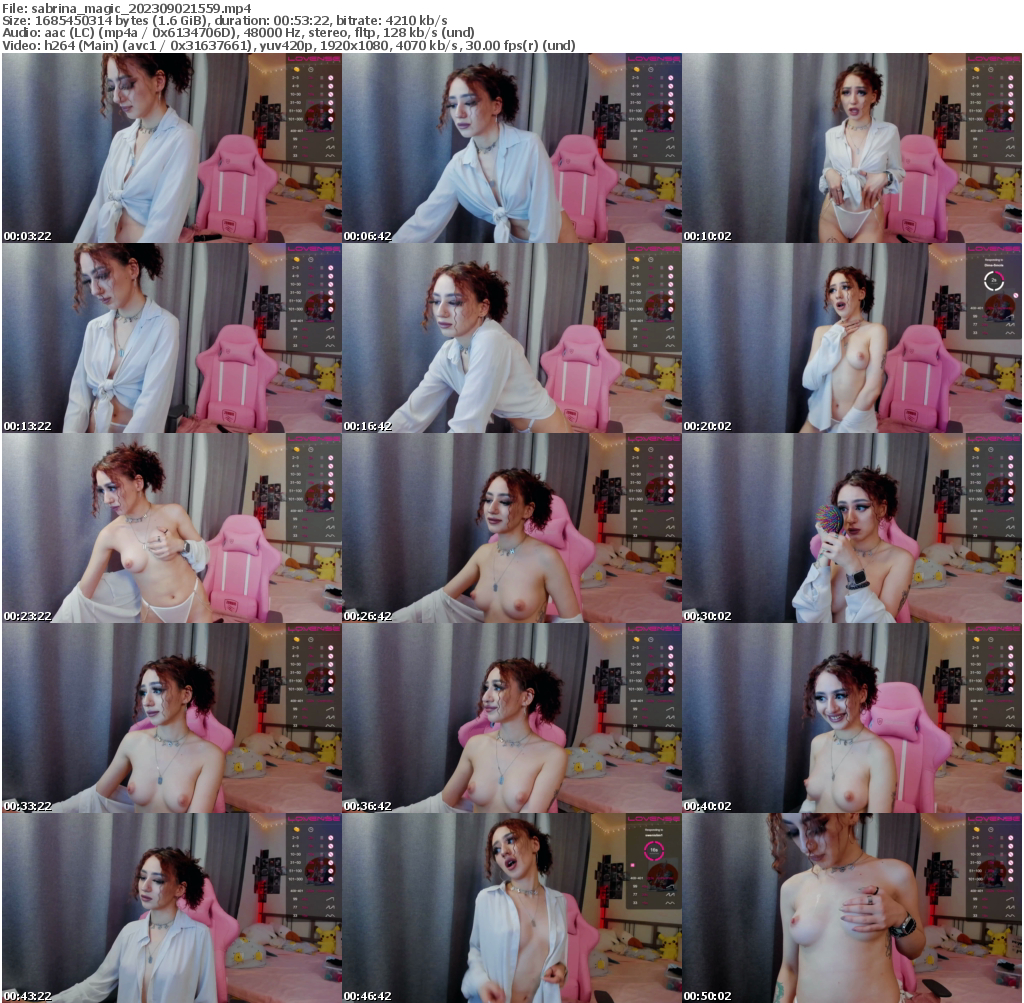Open the thumbnail labeled 00:23:22
This screenshot has width=1024, height=1003.
171,528
